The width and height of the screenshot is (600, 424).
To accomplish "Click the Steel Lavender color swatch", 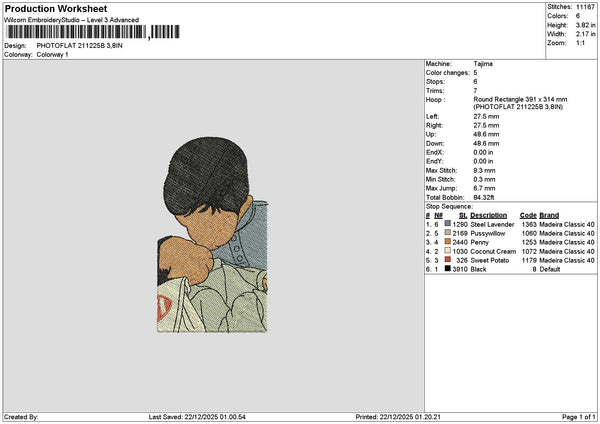I will pos(447,224).
